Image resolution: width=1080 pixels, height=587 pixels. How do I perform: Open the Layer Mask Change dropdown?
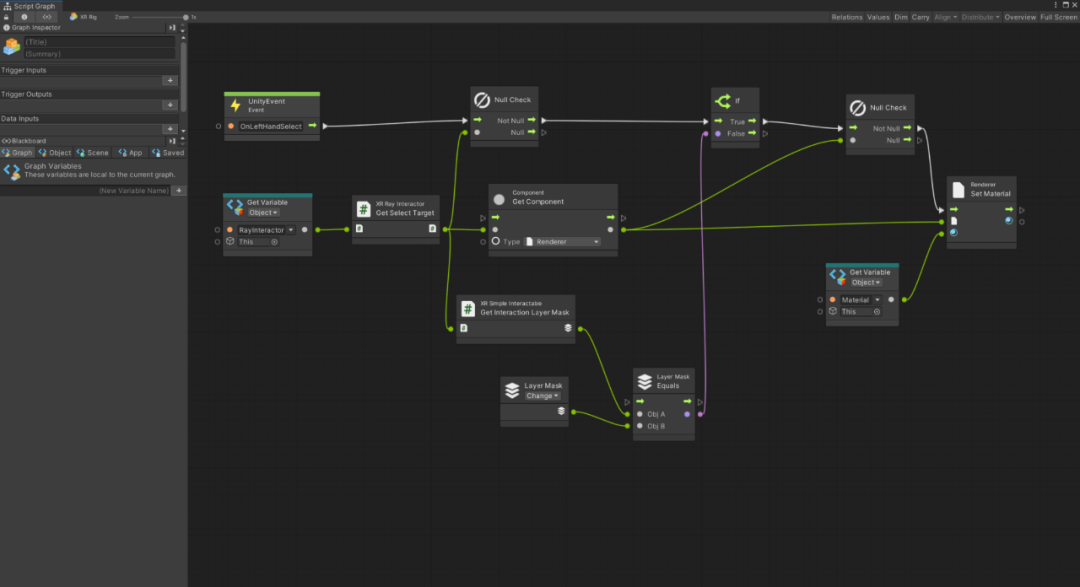[x=543, y=396]
